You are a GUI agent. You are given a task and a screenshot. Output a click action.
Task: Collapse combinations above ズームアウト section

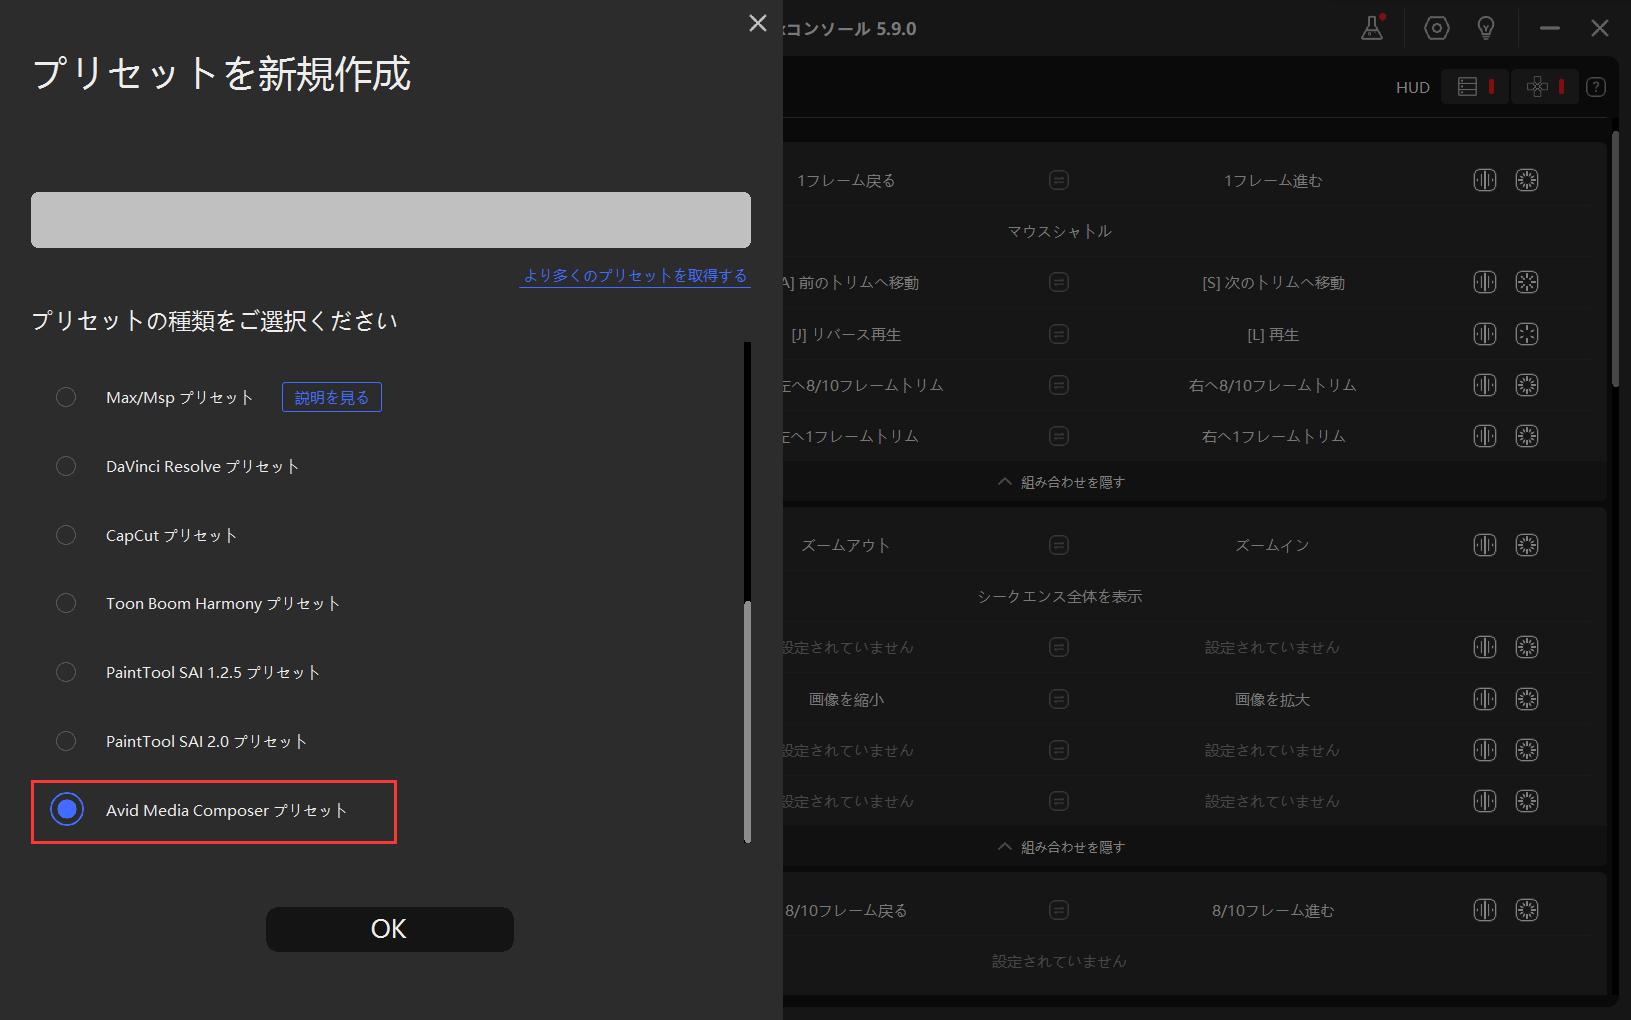[x=1060, y=482]
